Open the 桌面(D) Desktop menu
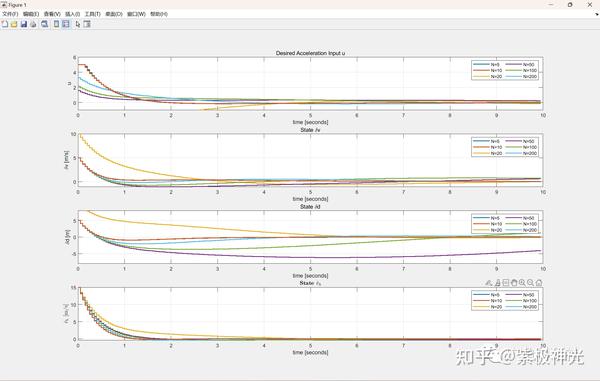This screenshot has height=381, width=600. pos(114,14)
